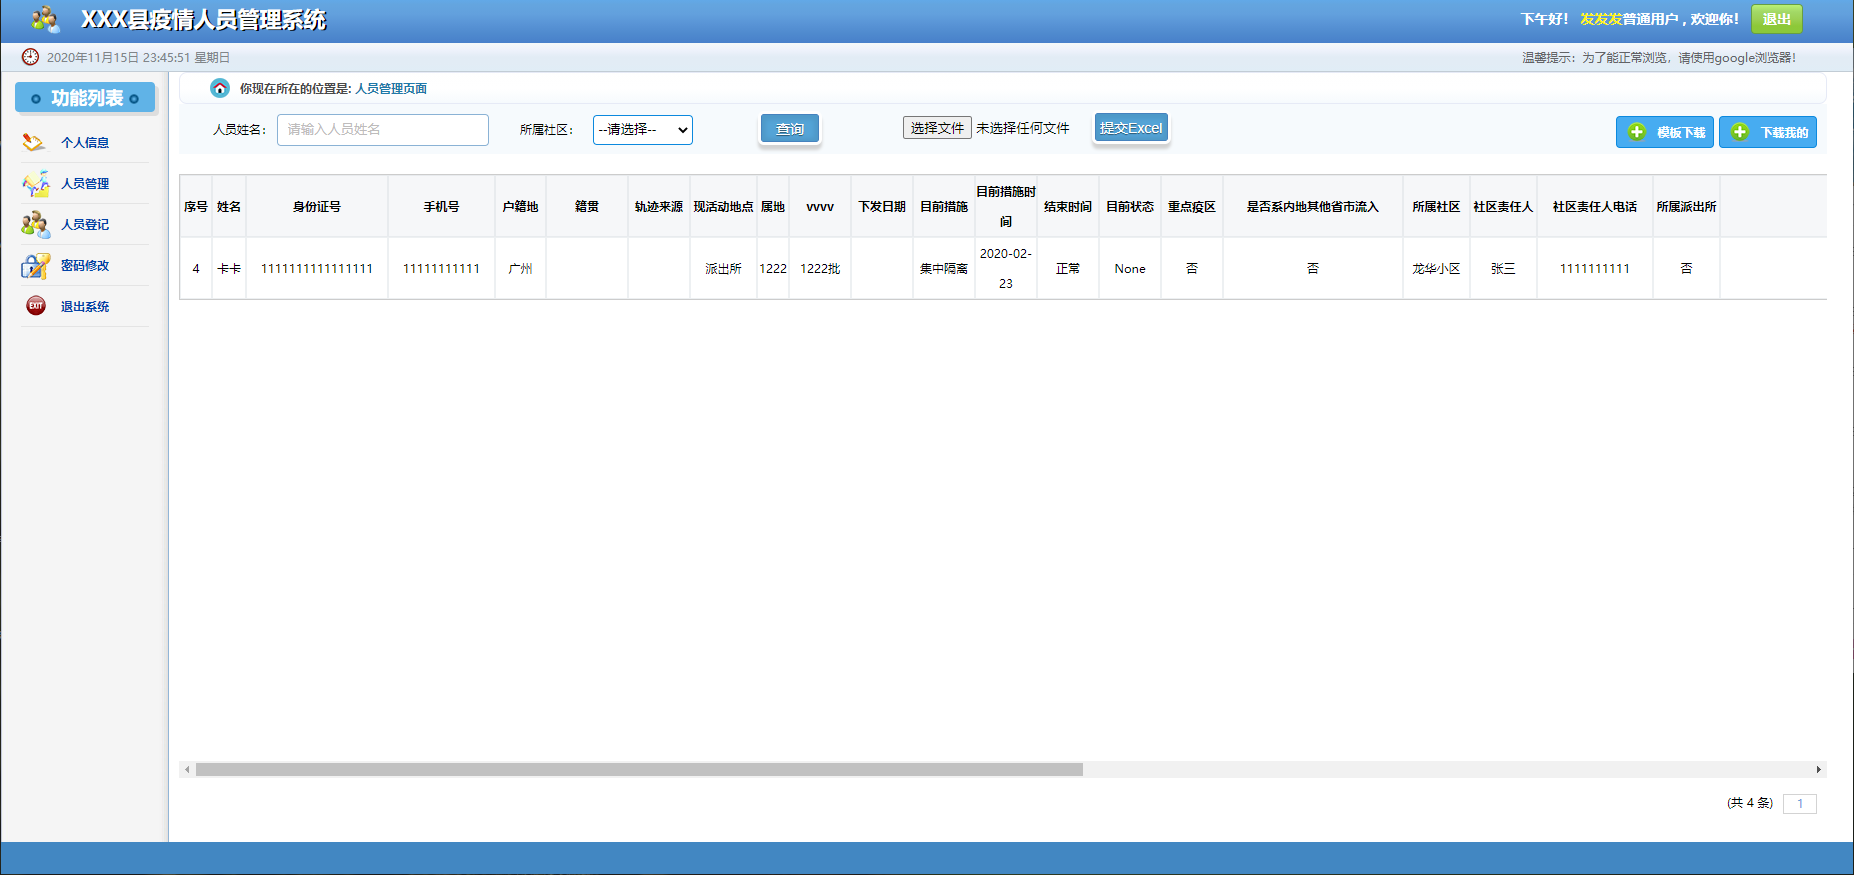Click the 户籍地 column header
Viewport: 1854px width, 875px height.
click(x=520, y=207)
